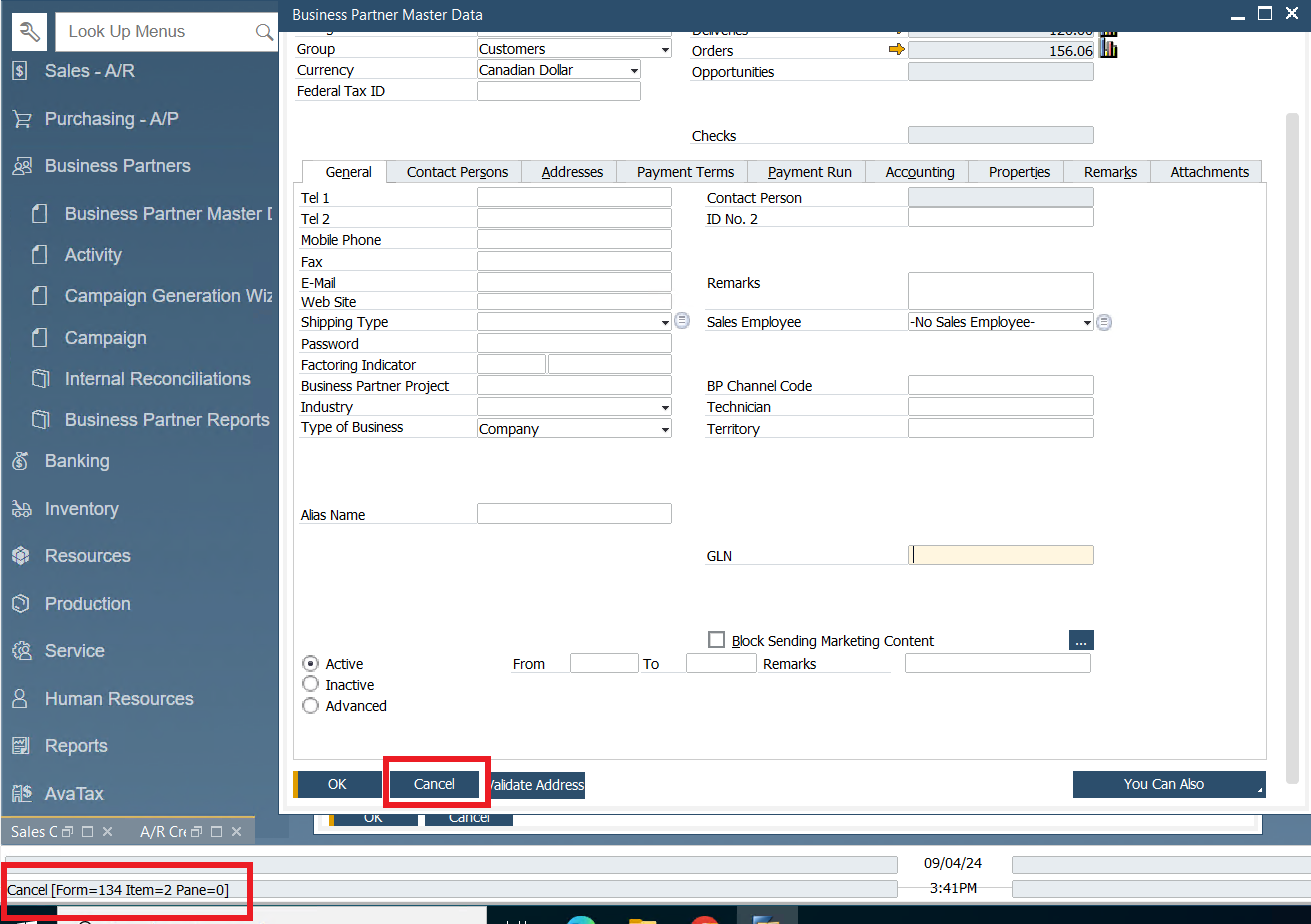Click the Orders golden link arrow
This screenshot has width=1311, height=924.
[x=896, y=49]
